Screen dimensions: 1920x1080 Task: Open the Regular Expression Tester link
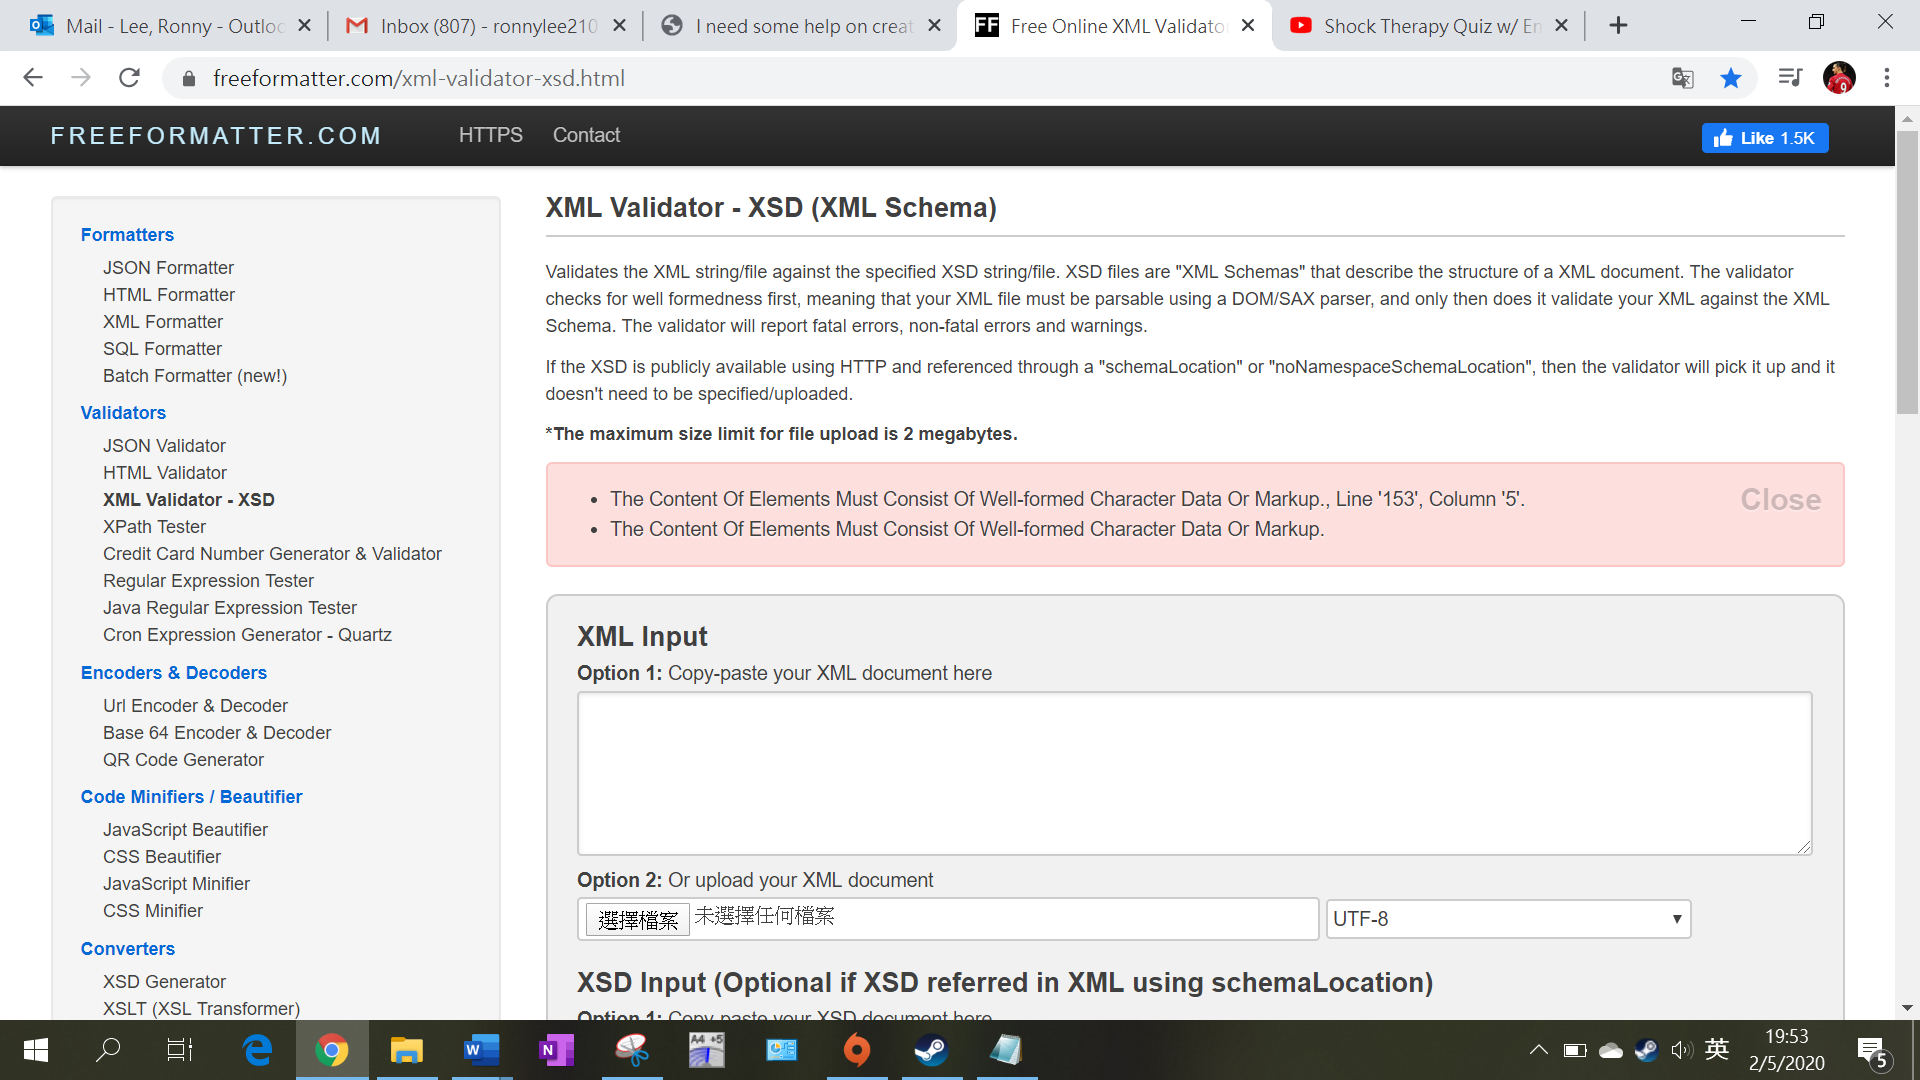pyautogui.click(x=208, y=581)
